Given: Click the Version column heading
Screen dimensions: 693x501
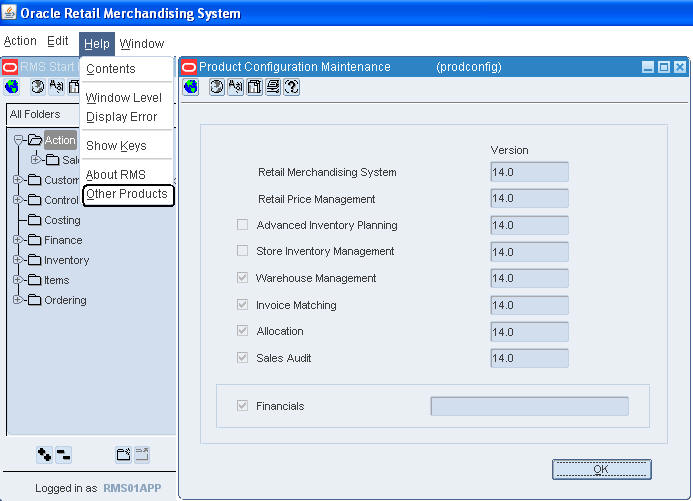Looking at the screenshot, I should 510,150.
